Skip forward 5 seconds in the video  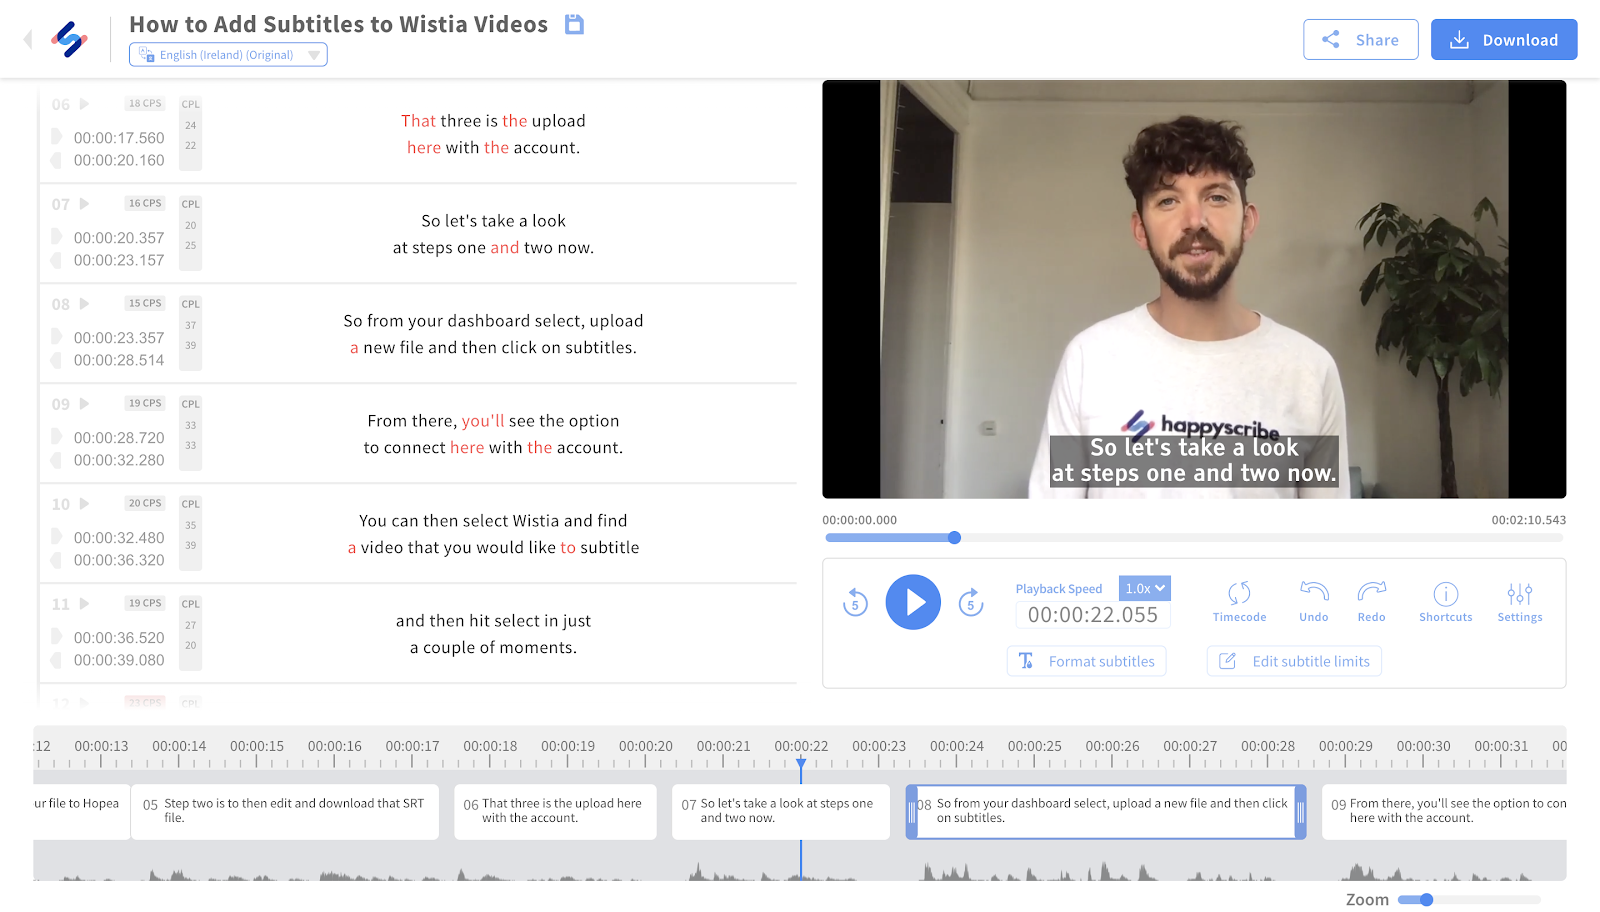pos(971,602)
